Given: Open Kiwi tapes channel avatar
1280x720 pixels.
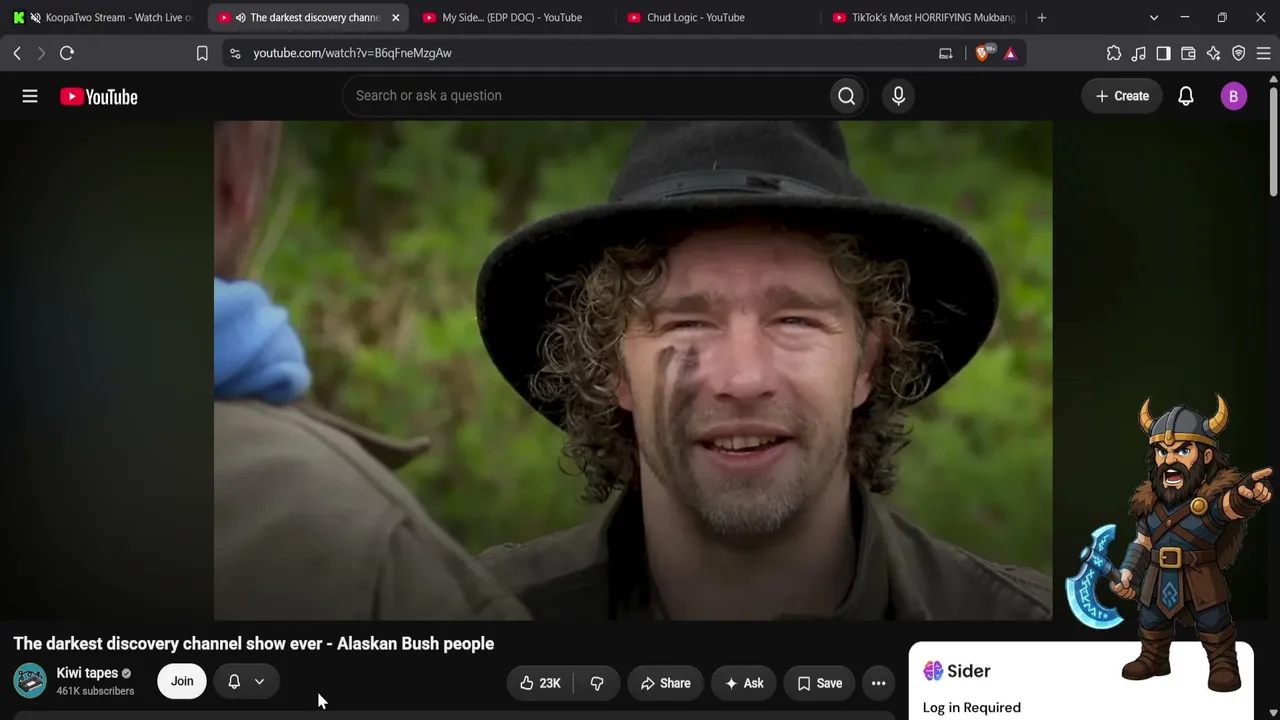Looking at the screenshot, I should 30,681.
